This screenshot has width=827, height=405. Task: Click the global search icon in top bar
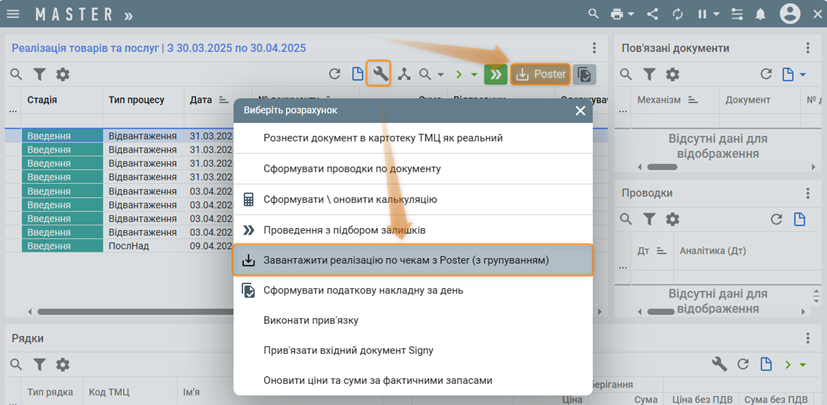(x=594, y=14)
